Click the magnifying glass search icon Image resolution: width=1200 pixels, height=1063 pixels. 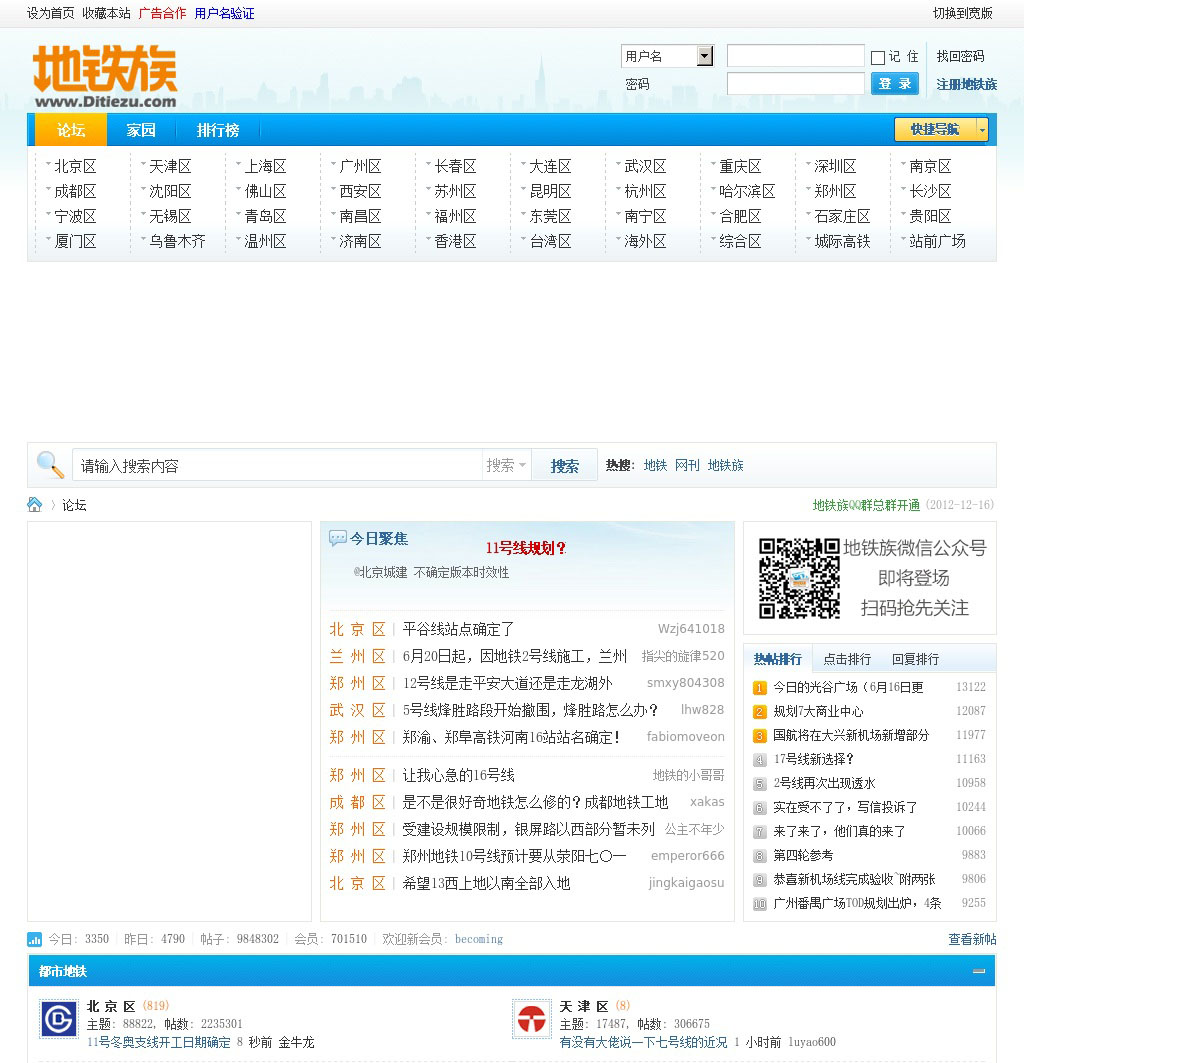point(50,465)
